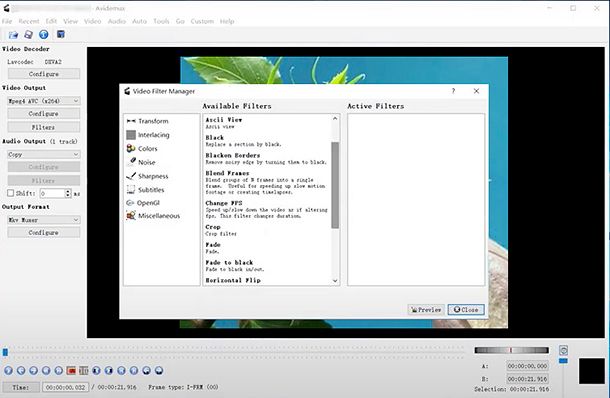Open the Help menu

[227, 21]
